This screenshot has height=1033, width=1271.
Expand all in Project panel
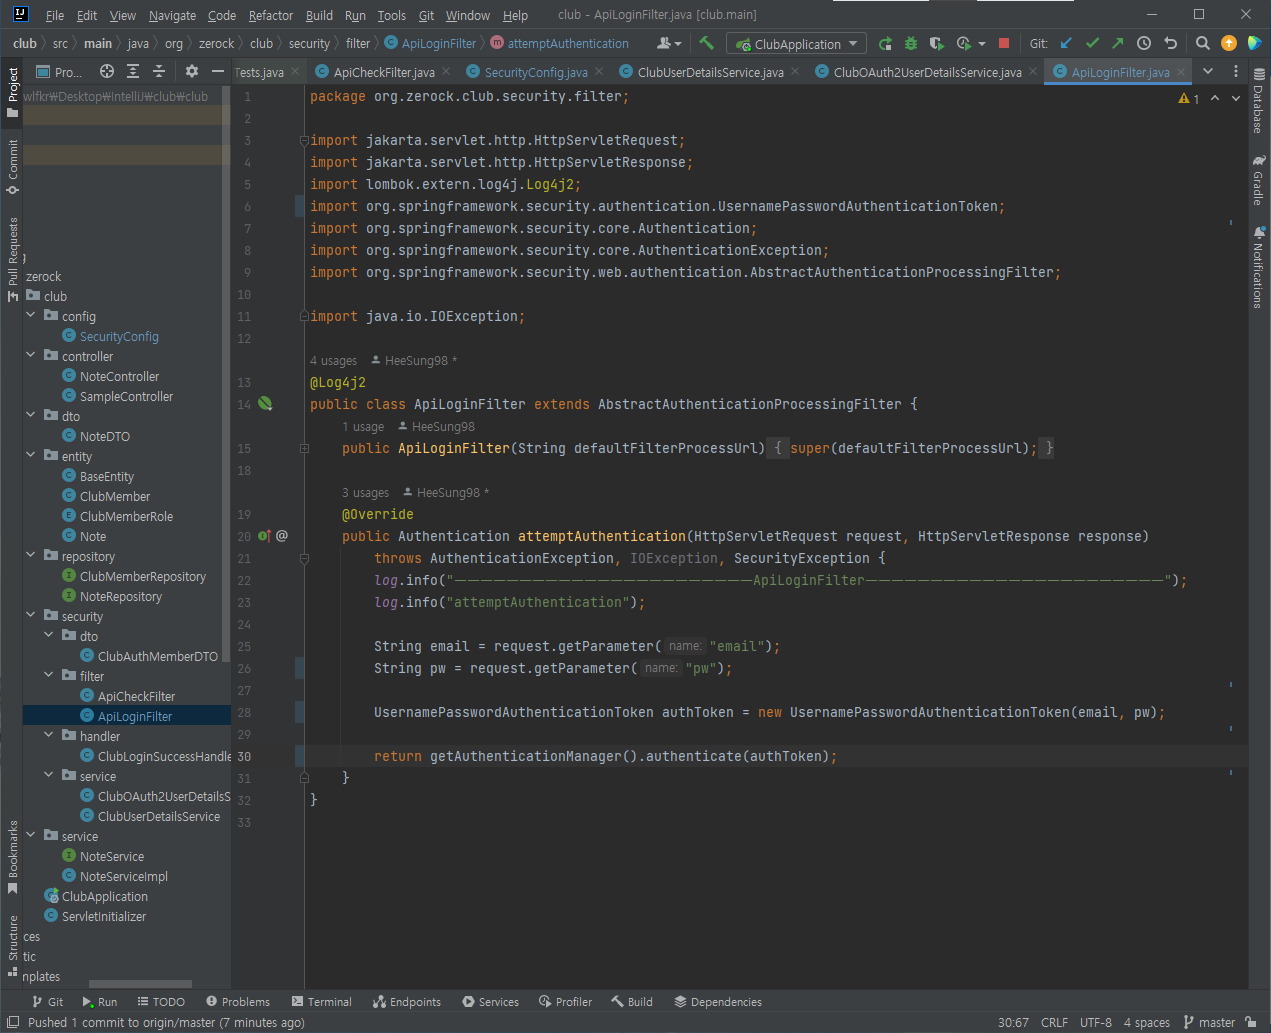[133, 71]
